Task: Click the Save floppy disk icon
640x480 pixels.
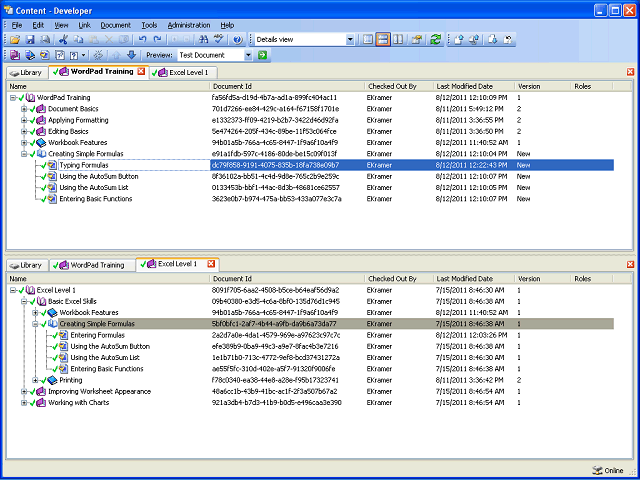Action: coord(30,40)
